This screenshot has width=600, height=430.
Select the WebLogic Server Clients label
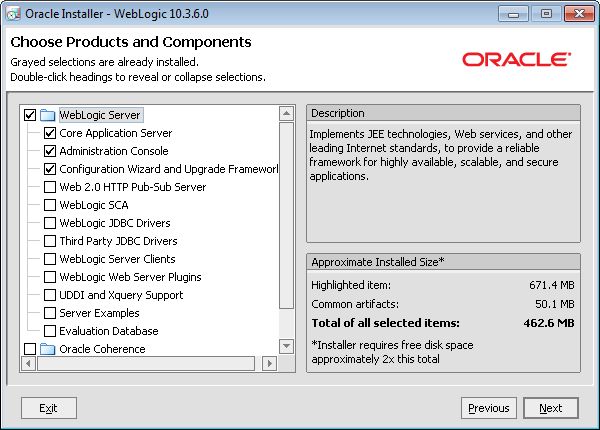tap(117, 259)
